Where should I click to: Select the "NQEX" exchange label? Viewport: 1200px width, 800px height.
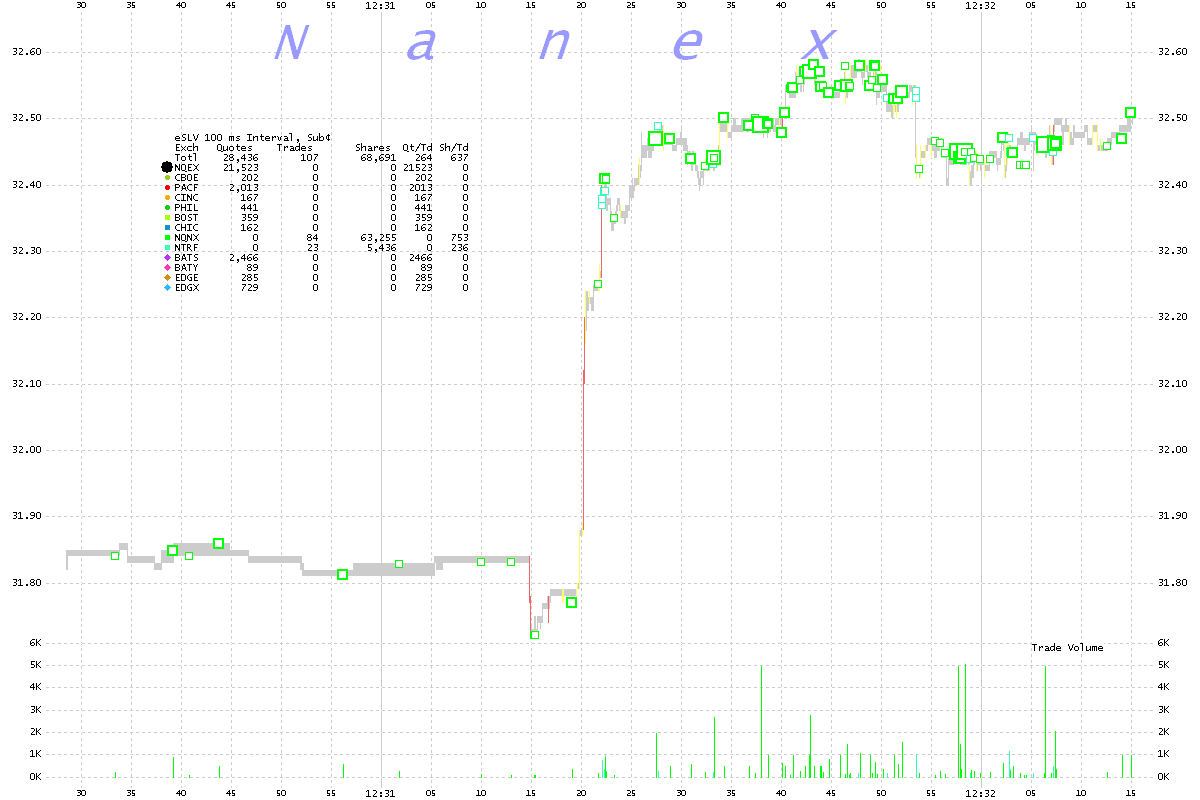pyautogui.click(x=187, y=168)
